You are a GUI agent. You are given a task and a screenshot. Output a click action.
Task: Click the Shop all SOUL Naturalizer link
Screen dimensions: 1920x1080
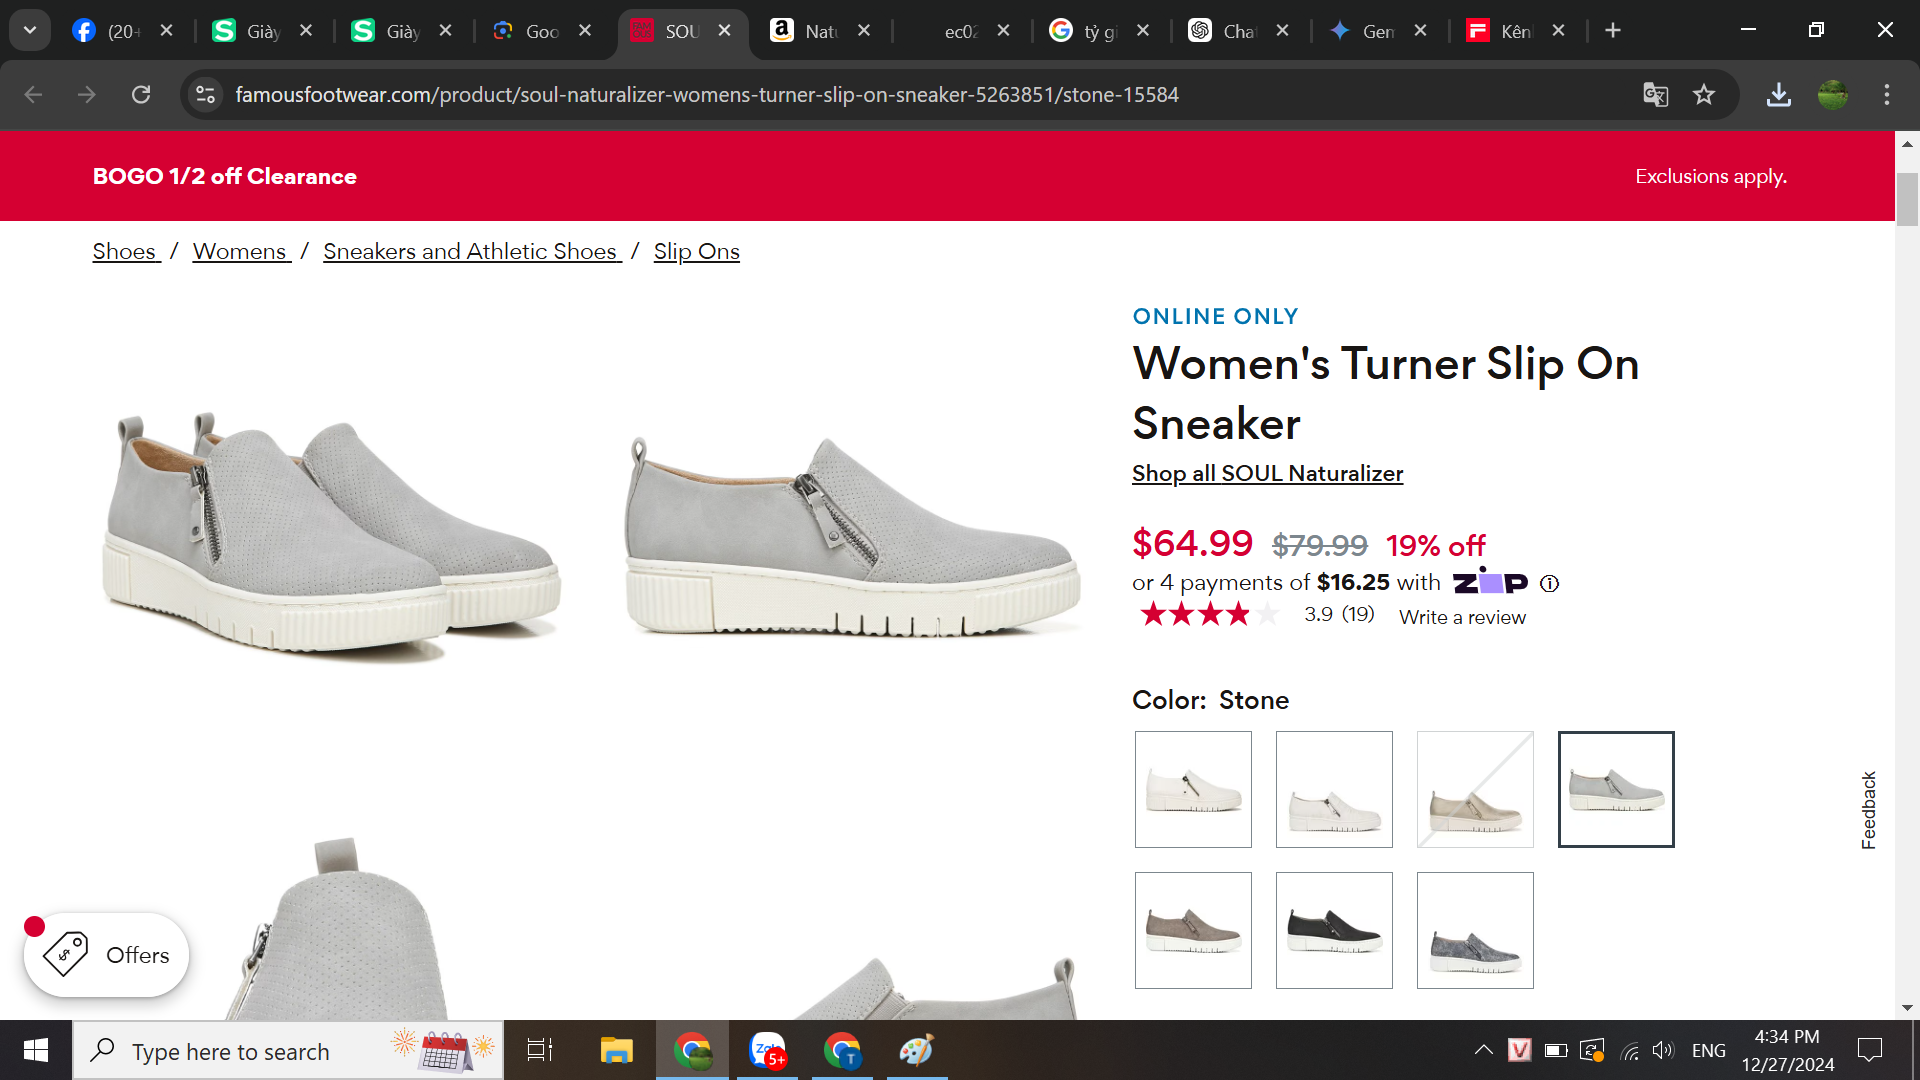pyautogui.click(x=1267, y=474)
